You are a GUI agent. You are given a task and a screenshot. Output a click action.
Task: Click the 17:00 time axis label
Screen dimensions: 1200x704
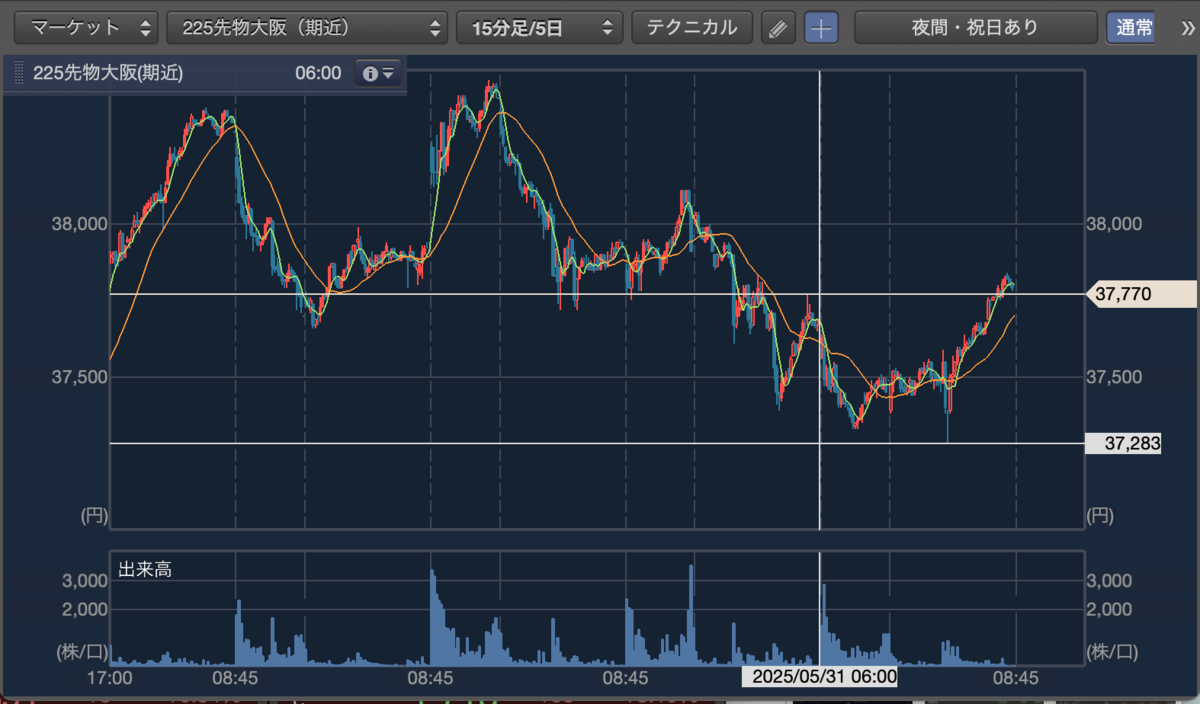coord(110,678)
